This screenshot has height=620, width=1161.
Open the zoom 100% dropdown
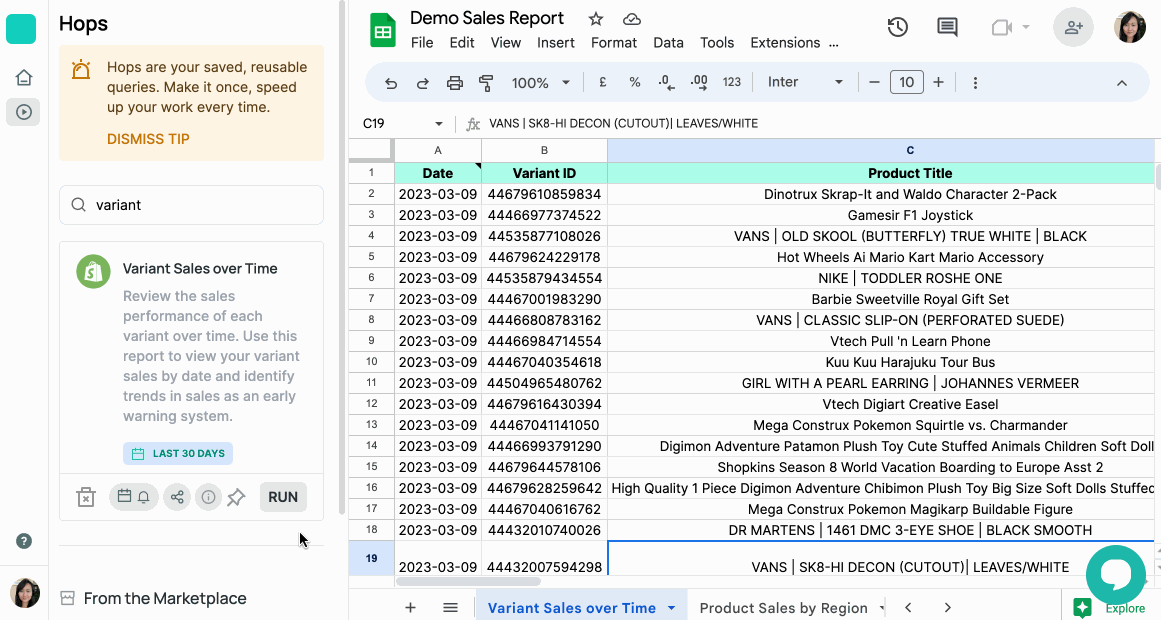pyautogui.click(x=541, y=83)
